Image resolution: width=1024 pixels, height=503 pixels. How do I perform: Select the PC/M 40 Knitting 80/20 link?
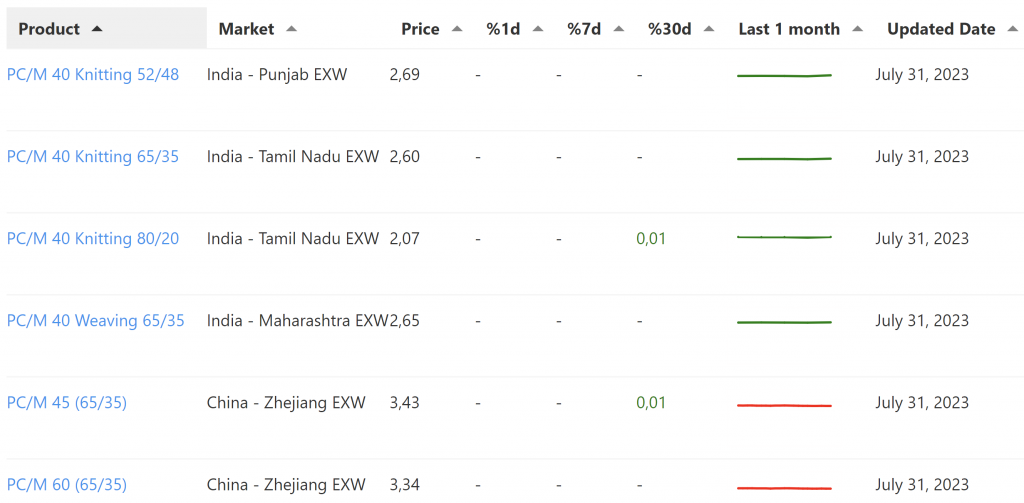coord(93,238)
